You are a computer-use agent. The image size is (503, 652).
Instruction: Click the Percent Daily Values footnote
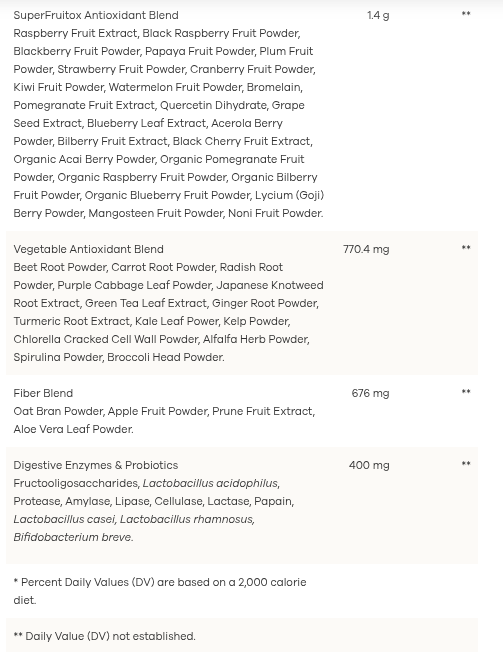pyautogui.click(x=160, y=591)
